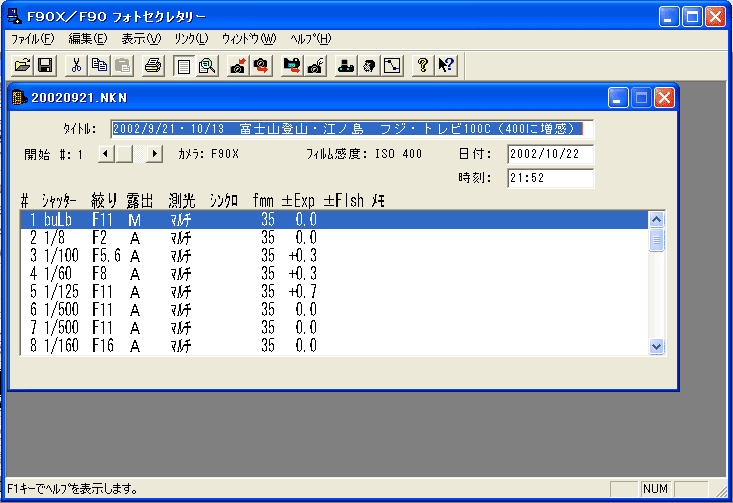Select the list view page icon

pyautogui.click(x=184, y=65)
